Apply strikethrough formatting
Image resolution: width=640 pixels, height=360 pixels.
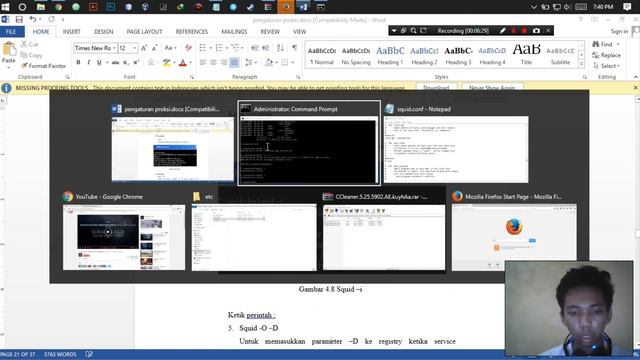[116, 62]
